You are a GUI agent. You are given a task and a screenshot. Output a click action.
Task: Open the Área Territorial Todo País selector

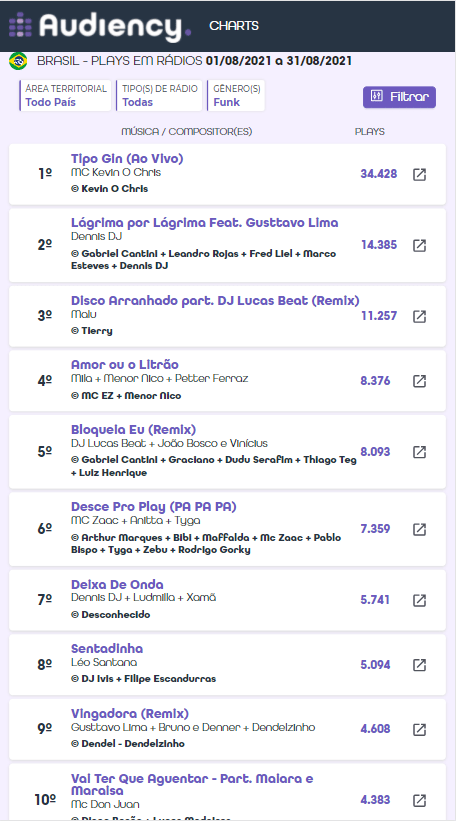pyautogui.click(x=65, y=95)
